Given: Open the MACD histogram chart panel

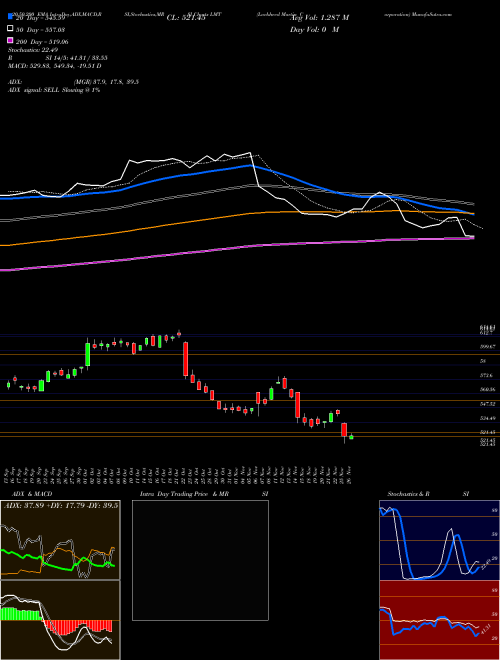Looking at the screenshot, I should pyautogui.click(x=60, y=620).
